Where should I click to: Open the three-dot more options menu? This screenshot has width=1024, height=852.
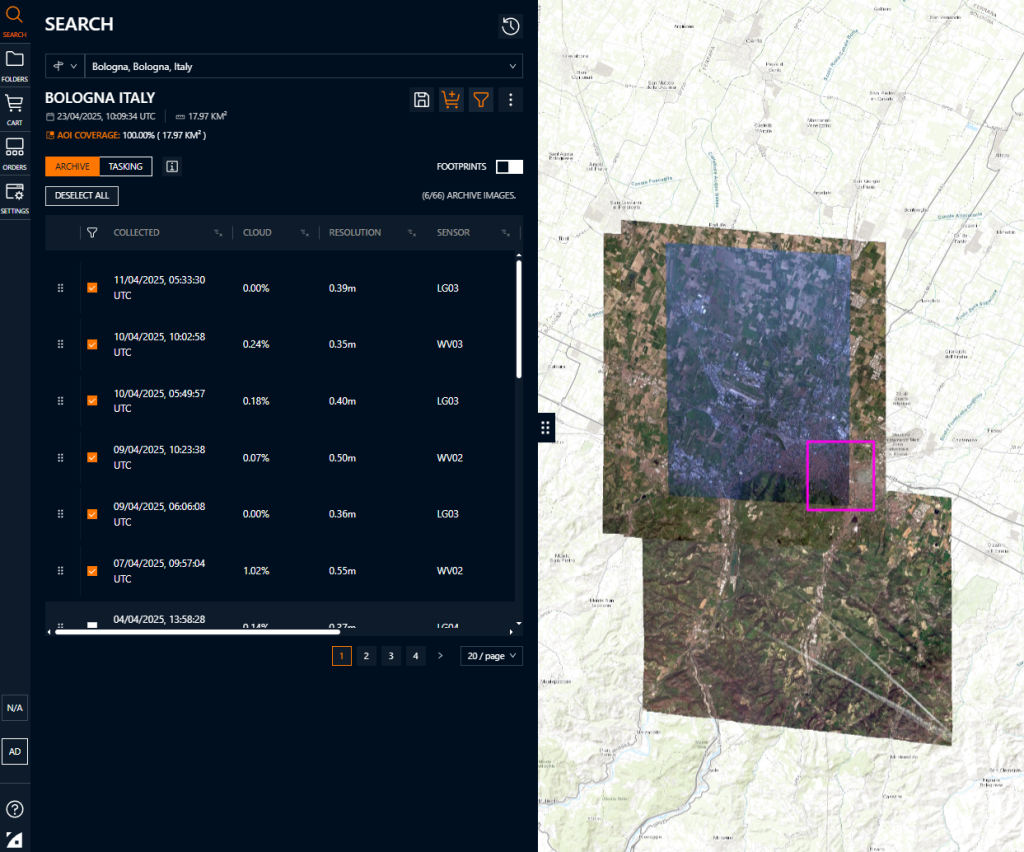[x=511, y=99]
